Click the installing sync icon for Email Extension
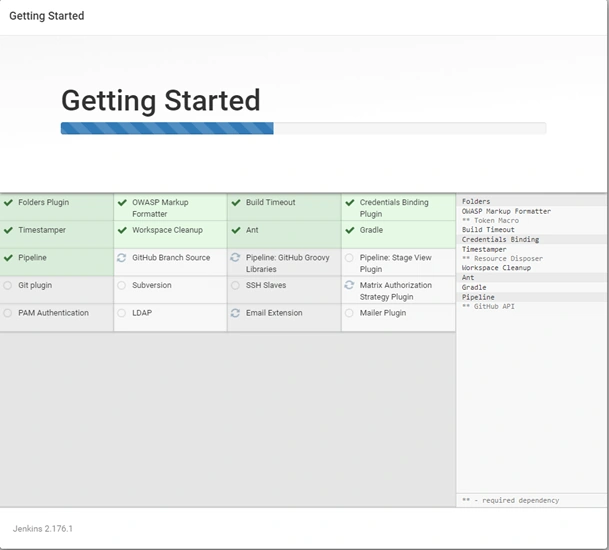This screenshot has height=550, width=609. tap(235, 313)
